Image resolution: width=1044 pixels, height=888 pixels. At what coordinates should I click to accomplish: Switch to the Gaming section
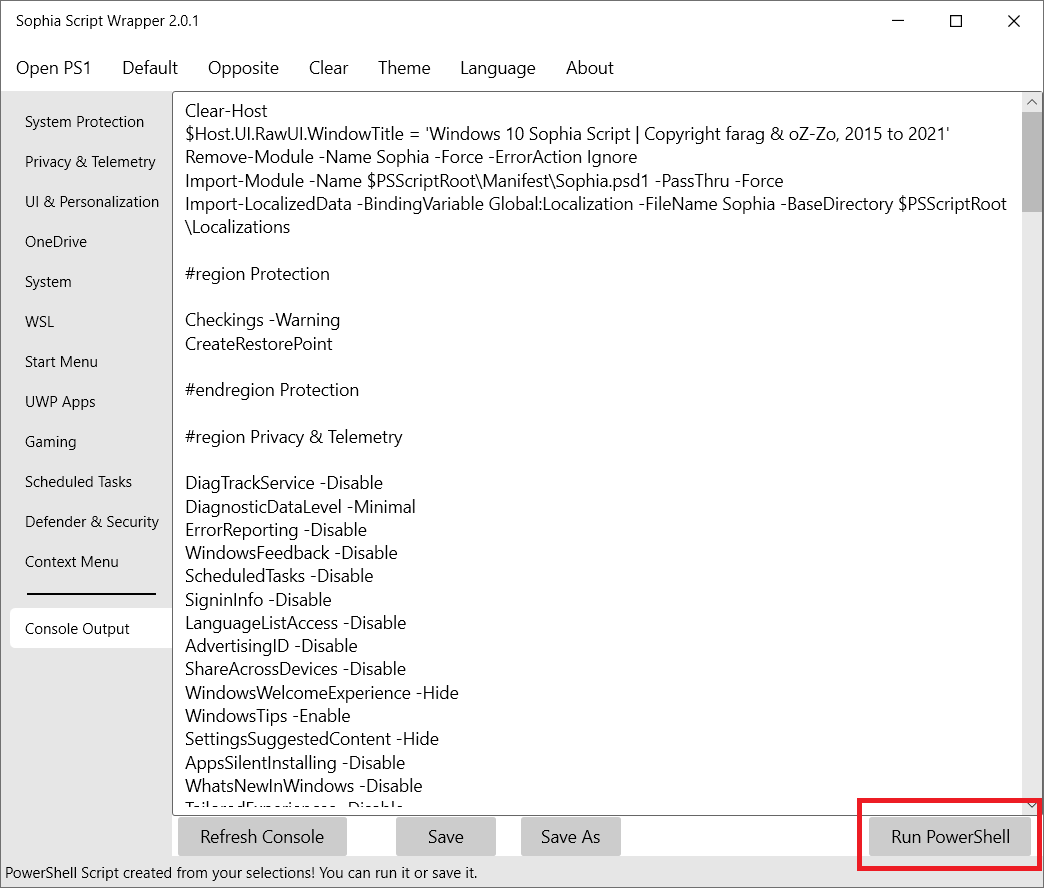tap(51, 441)
